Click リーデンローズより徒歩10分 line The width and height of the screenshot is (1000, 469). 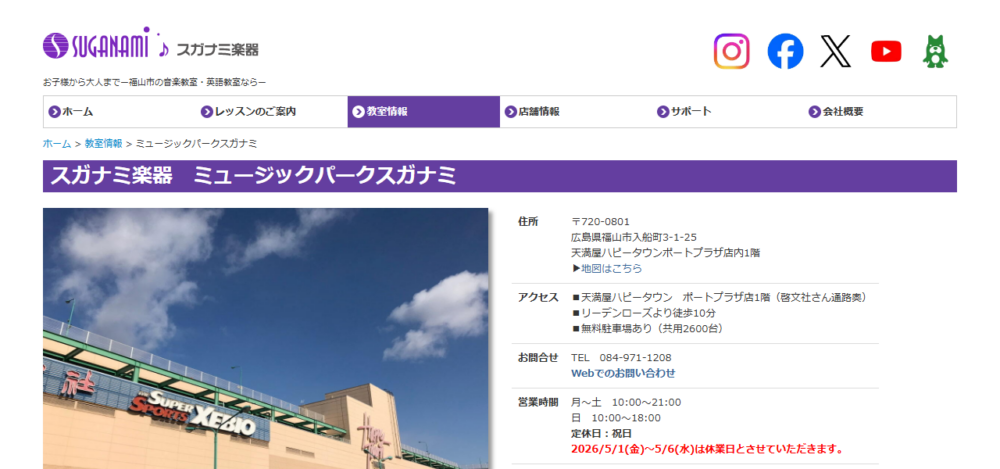pos(644,313)
